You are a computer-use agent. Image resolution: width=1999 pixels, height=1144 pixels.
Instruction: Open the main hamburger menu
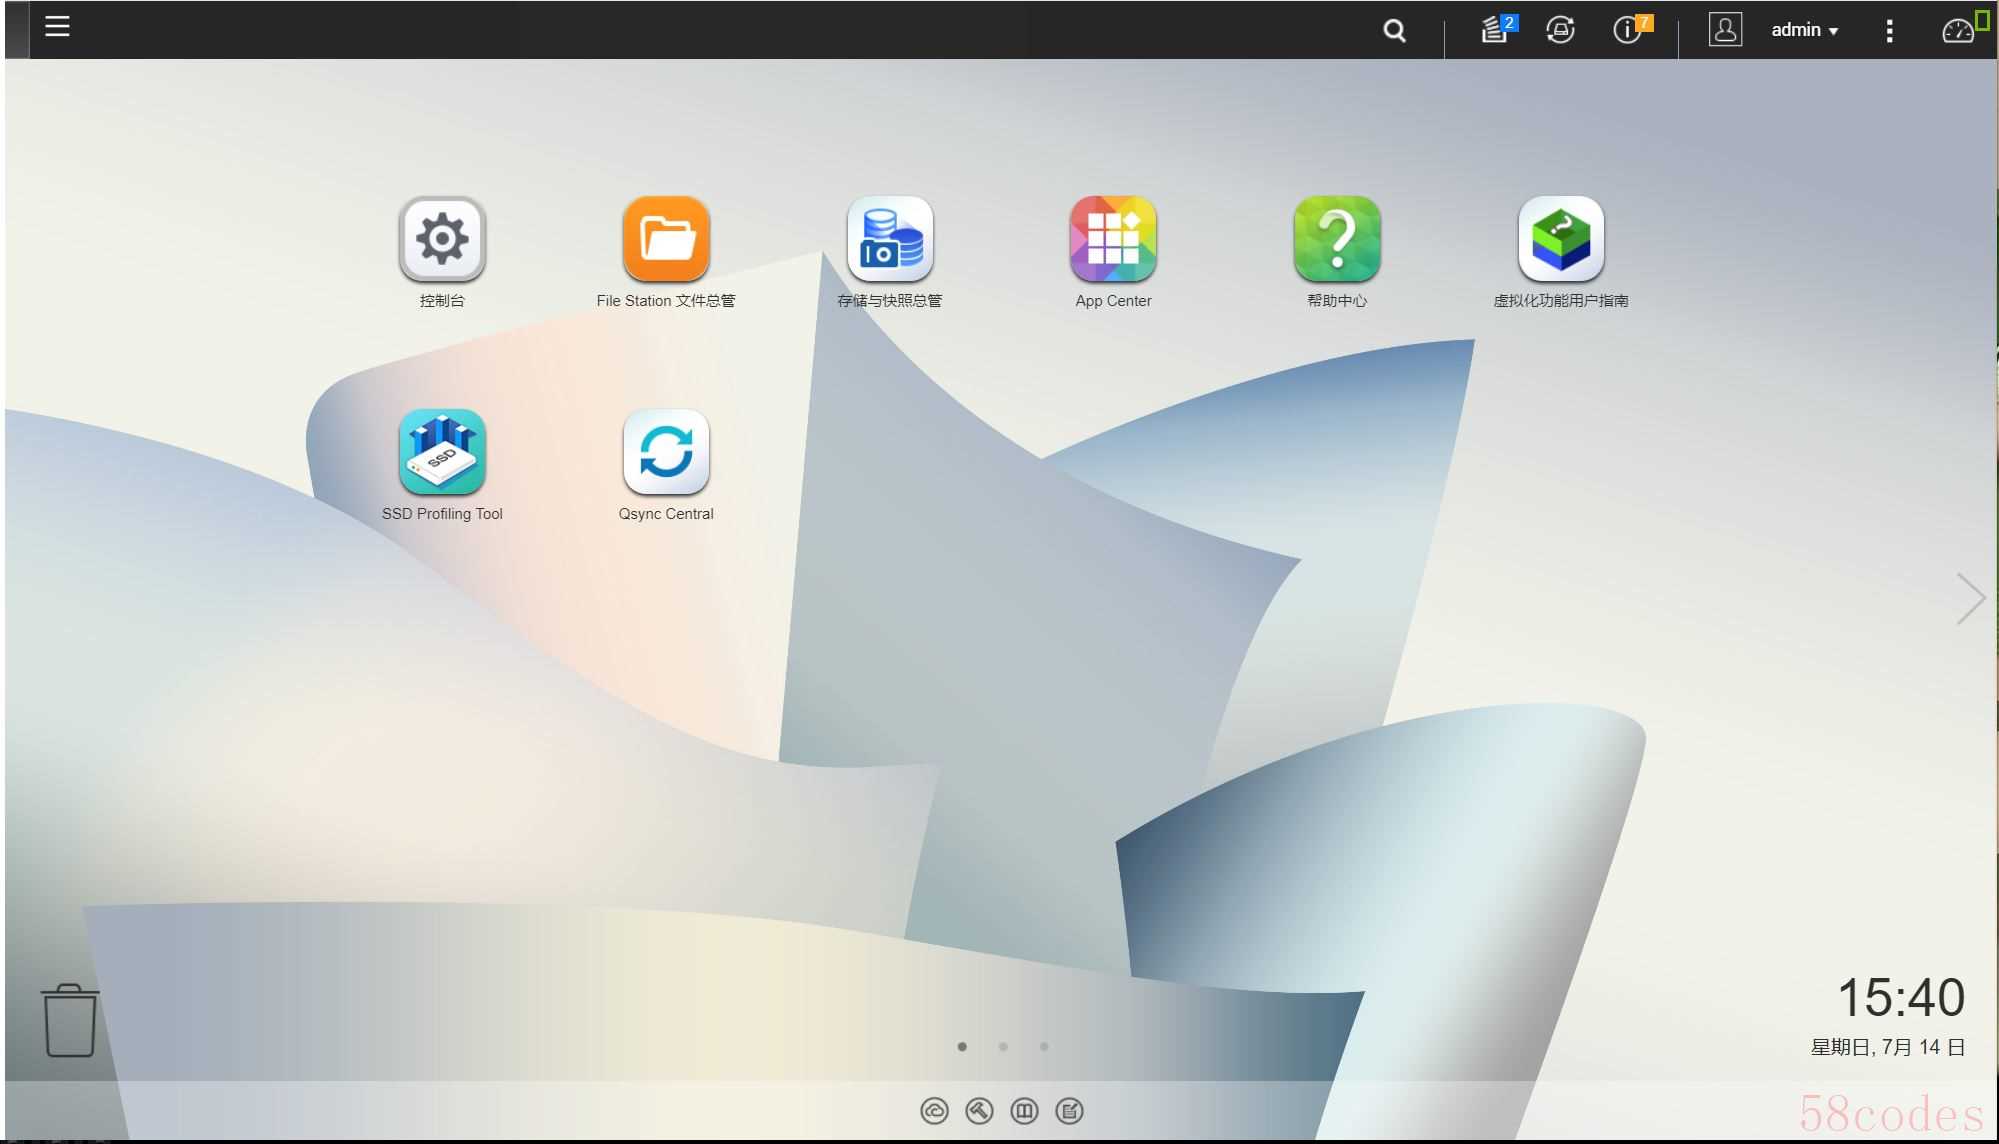(57, 27)
